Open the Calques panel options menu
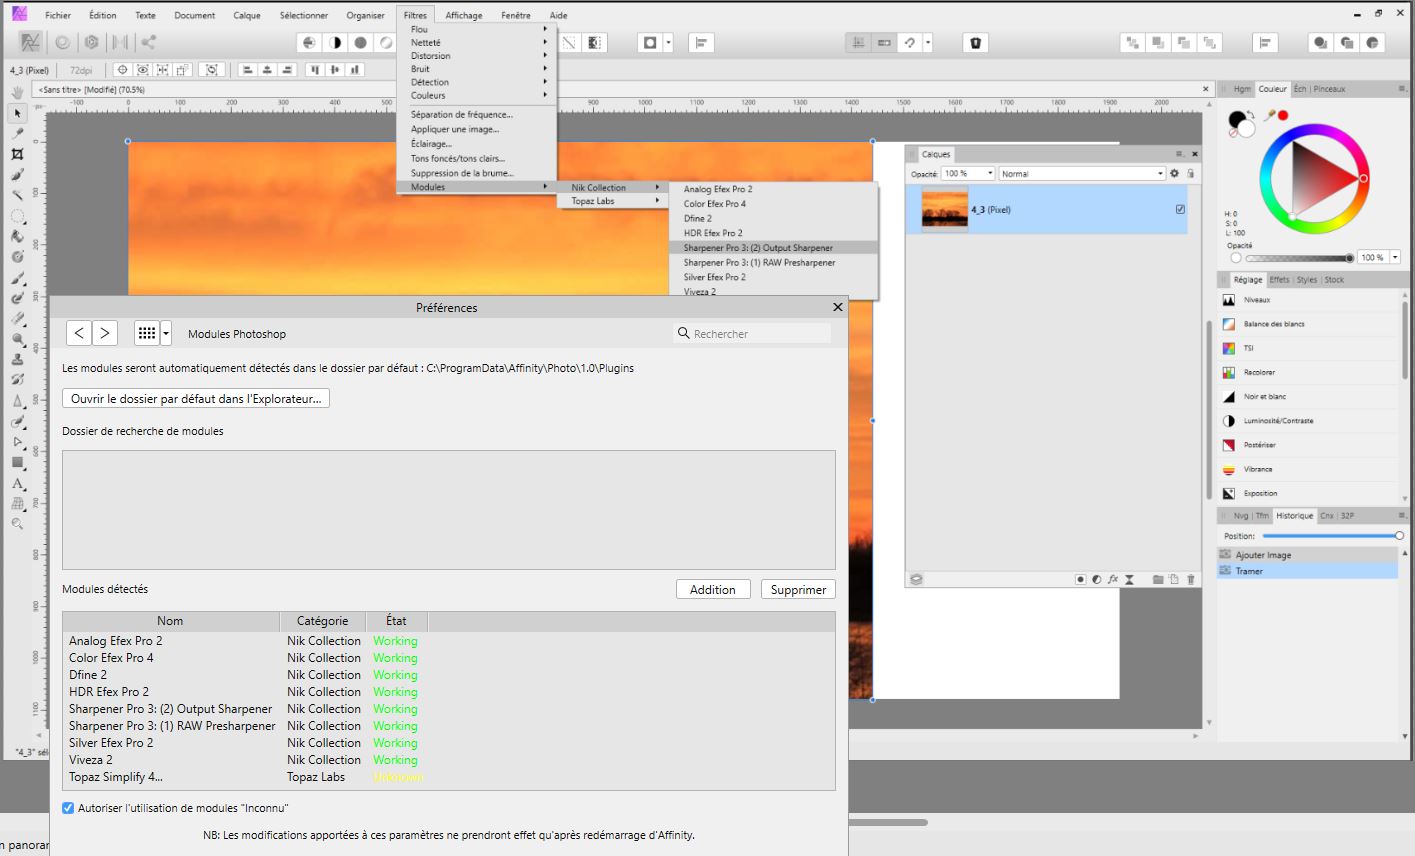This screenshot has width=1415, height=856. click(x=1180, y=154)
